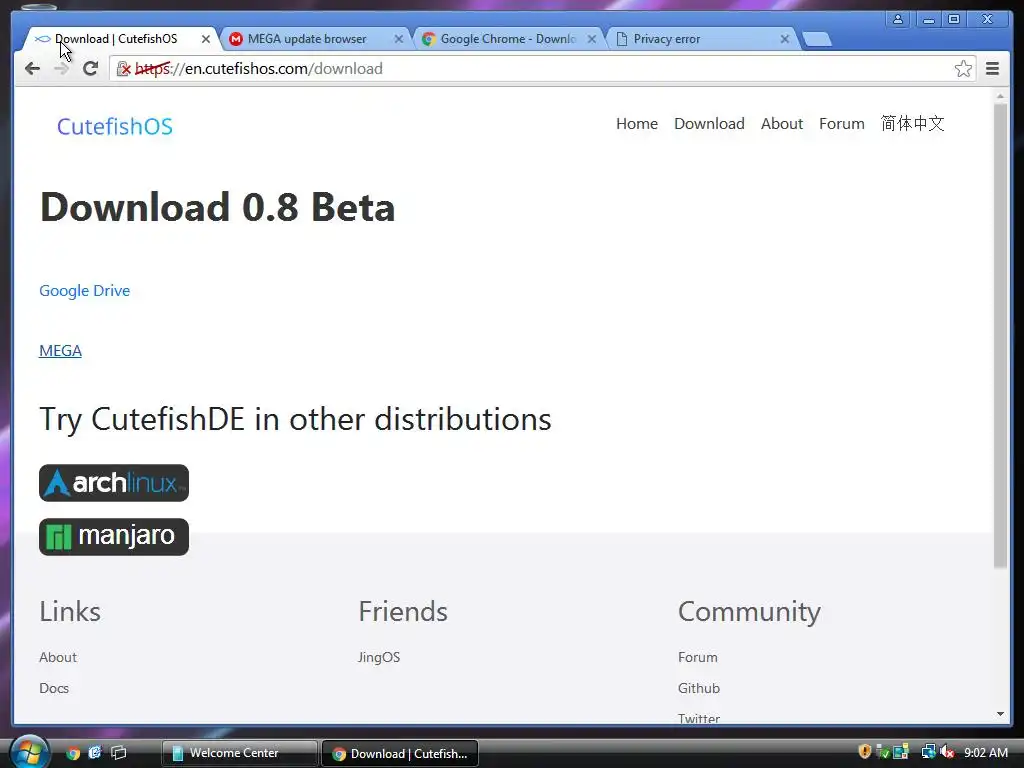Screen dimensions: 1024x768
Task: Switch to the Privacy error tab
Action: pyautogui.click(x=701, y=39)
